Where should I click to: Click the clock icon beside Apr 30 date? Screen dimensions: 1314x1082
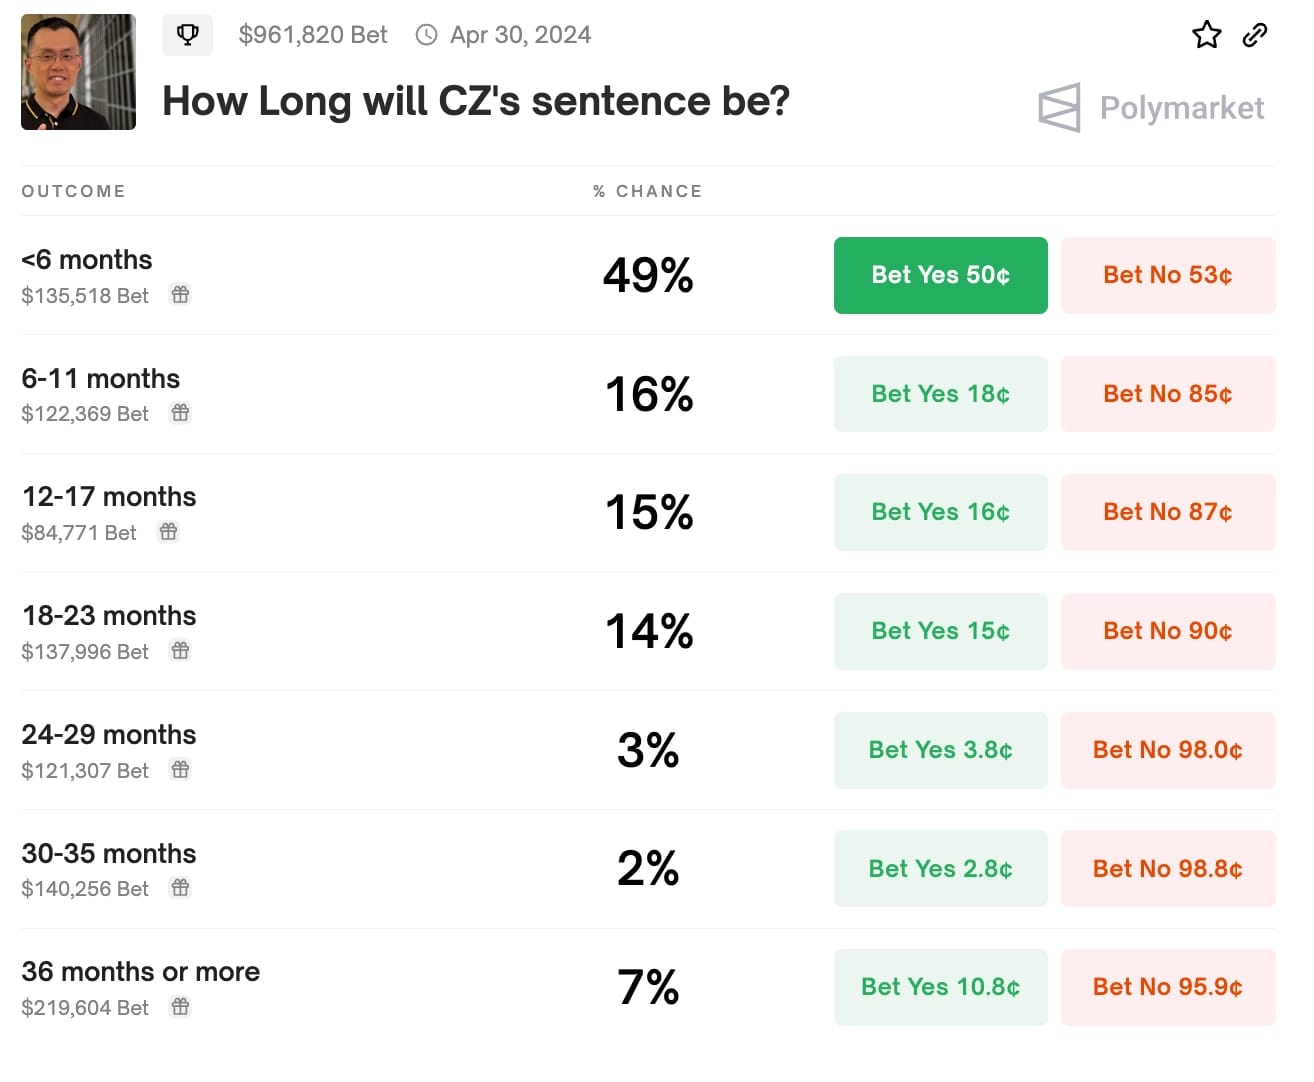coord(427,34)
